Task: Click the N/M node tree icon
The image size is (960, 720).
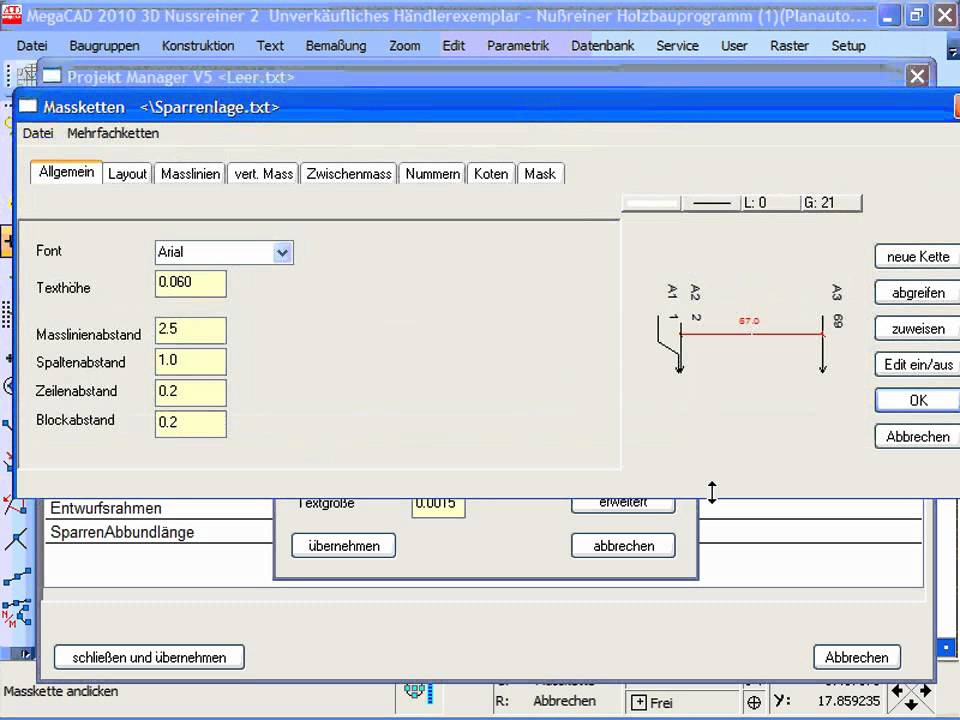Action: coord(17,613)
